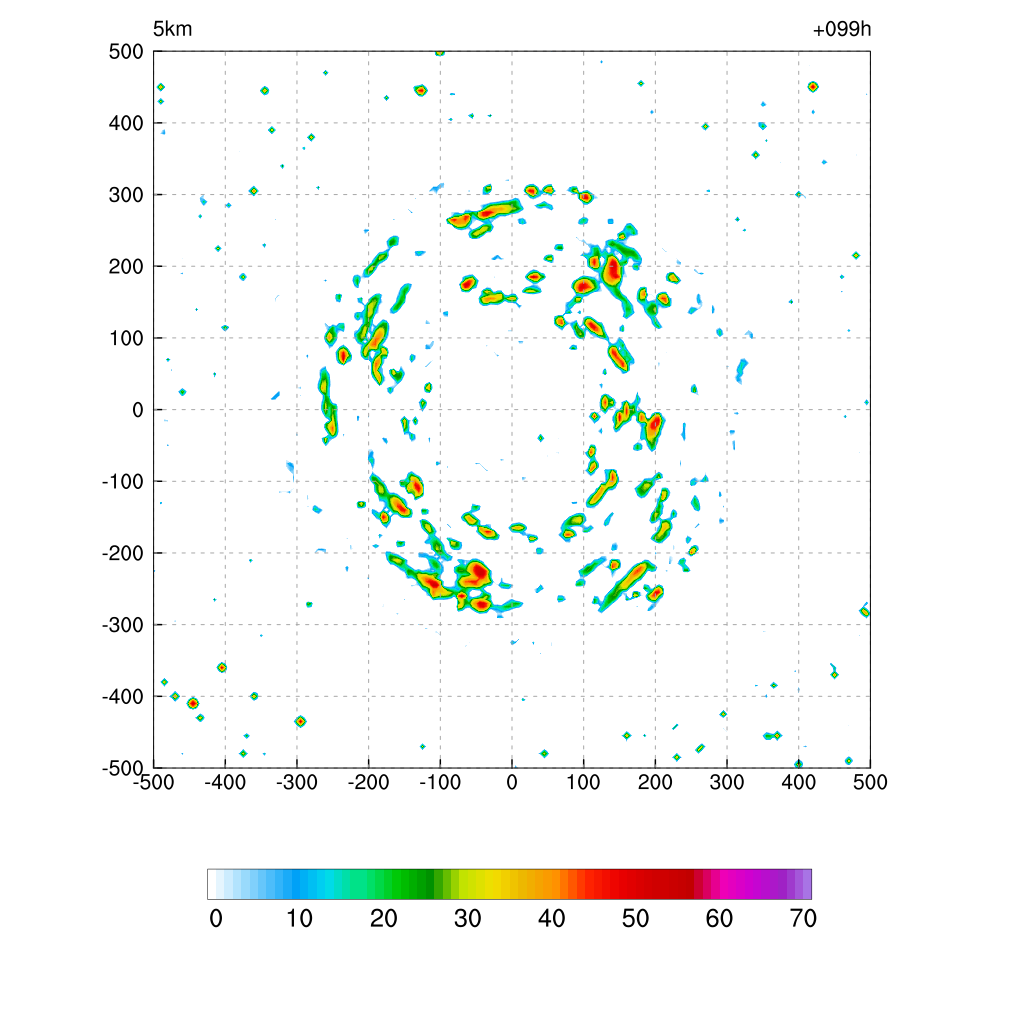This screenshot has width=1024, height=1024.
Task: Click the x-axis label '500'
Action: point(870,782)
